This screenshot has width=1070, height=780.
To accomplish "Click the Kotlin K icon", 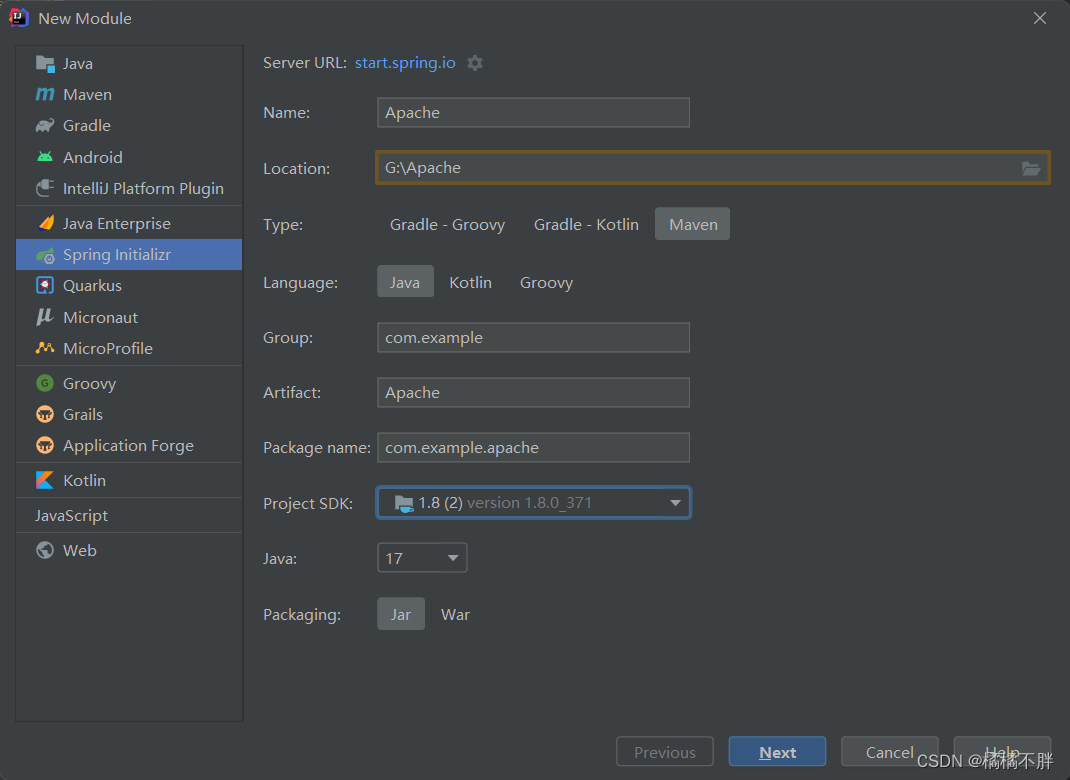I will coord(45,480).
